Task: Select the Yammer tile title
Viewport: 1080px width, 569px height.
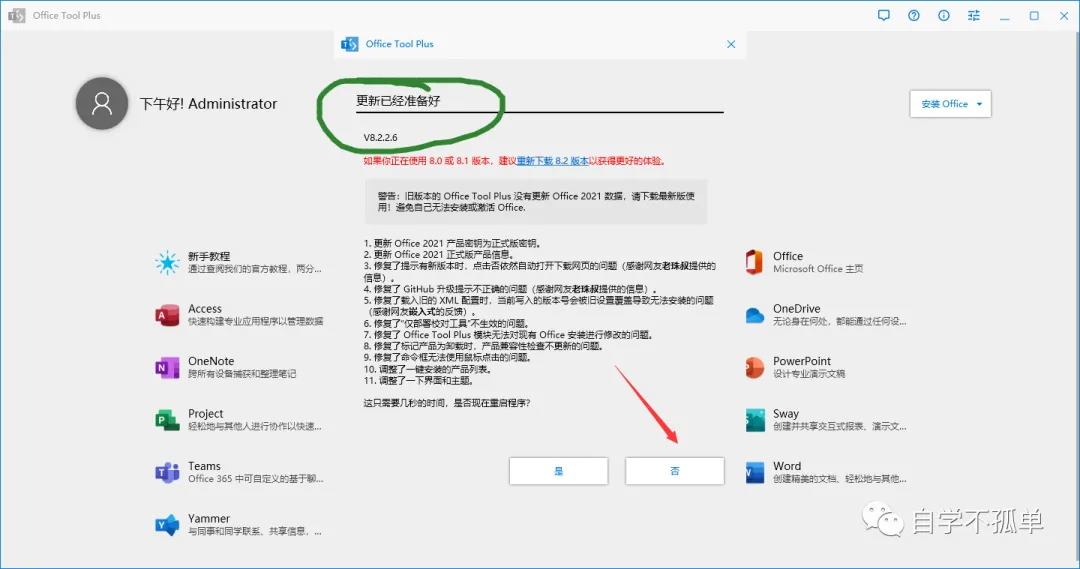Action: coord(209,519)
